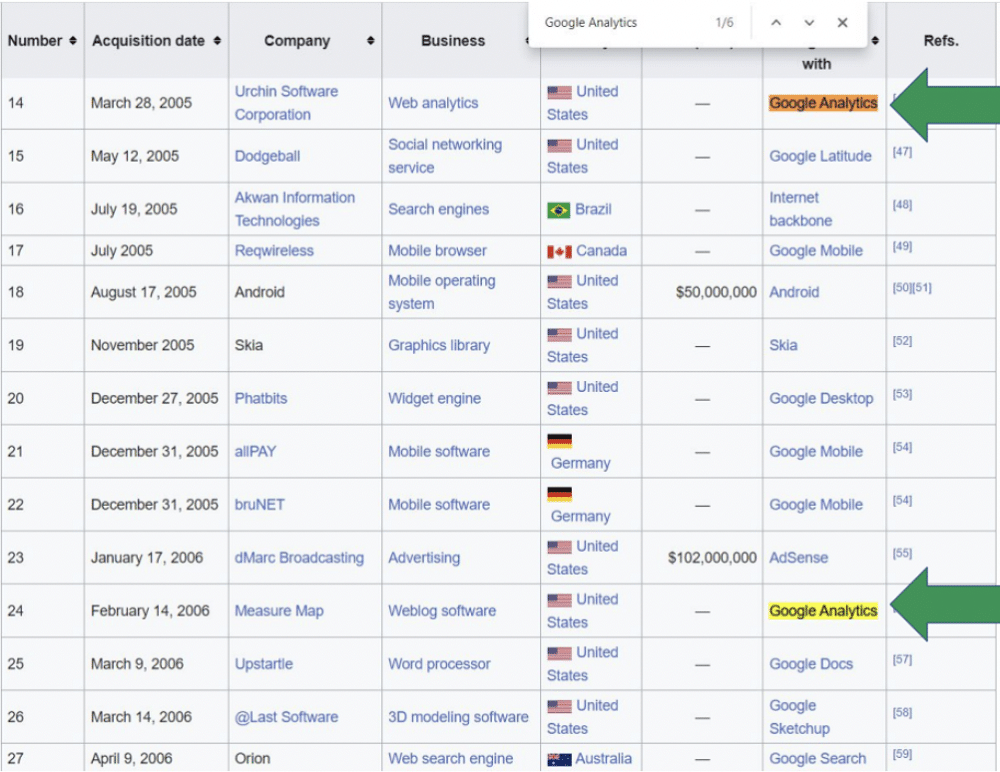This screenshot has width=1000, height=772.
Task: Click reference link 50 in the Android row
Action: pyautogui.click(x=898, y=286)
